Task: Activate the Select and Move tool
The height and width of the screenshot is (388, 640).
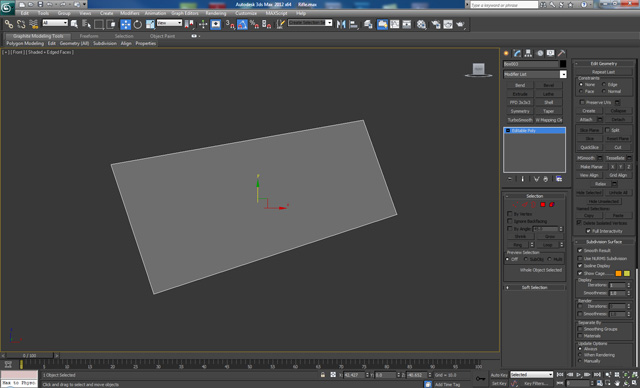Action: point(126,24)
